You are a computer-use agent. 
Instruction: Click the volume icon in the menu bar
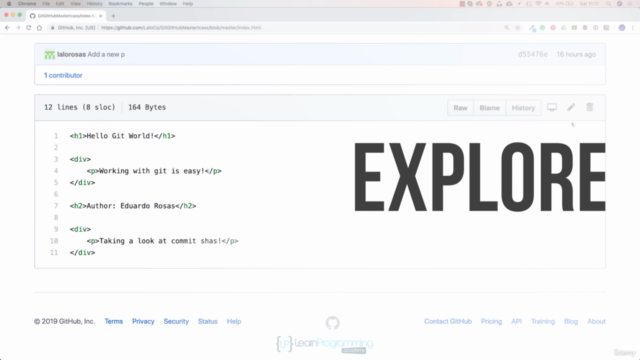pos(547,4)
